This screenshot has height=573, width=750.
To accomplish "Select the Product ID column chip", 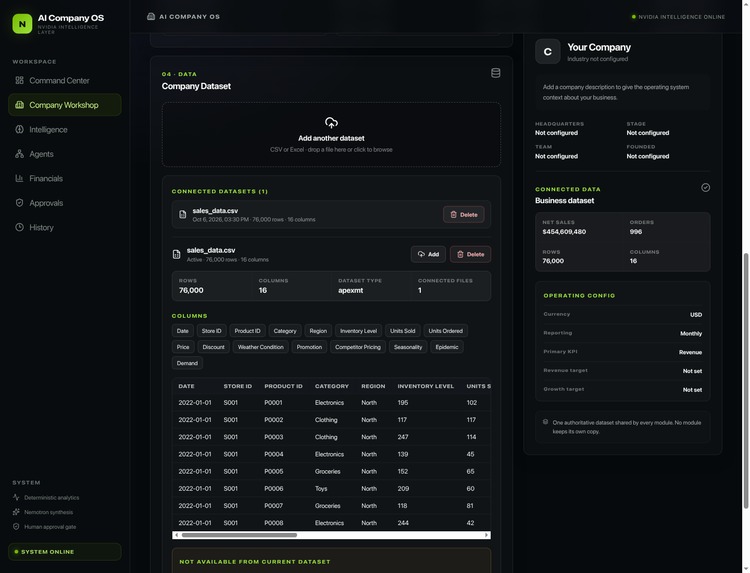I will tap(247, 331).
